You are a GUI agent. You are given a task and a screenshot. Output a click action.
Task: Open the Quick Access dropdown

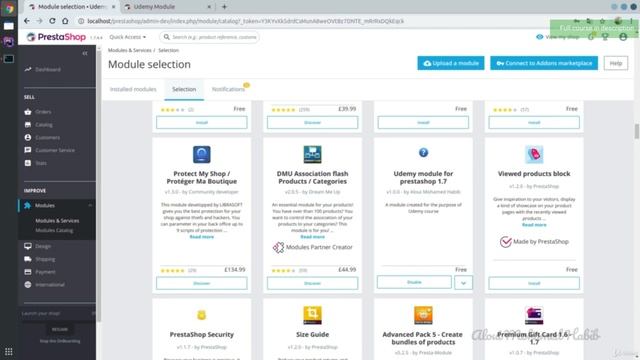click(127, 37)
